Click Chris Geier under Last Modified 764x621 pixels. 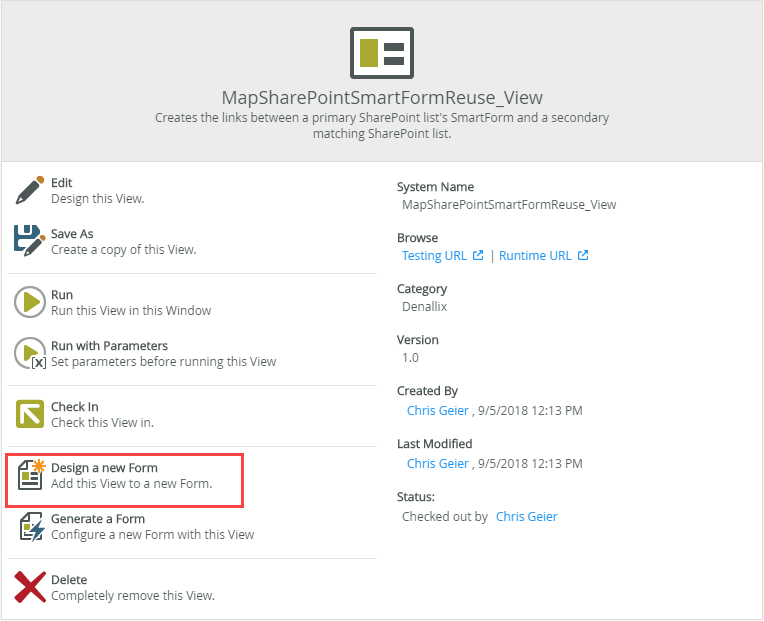[437, 463]
